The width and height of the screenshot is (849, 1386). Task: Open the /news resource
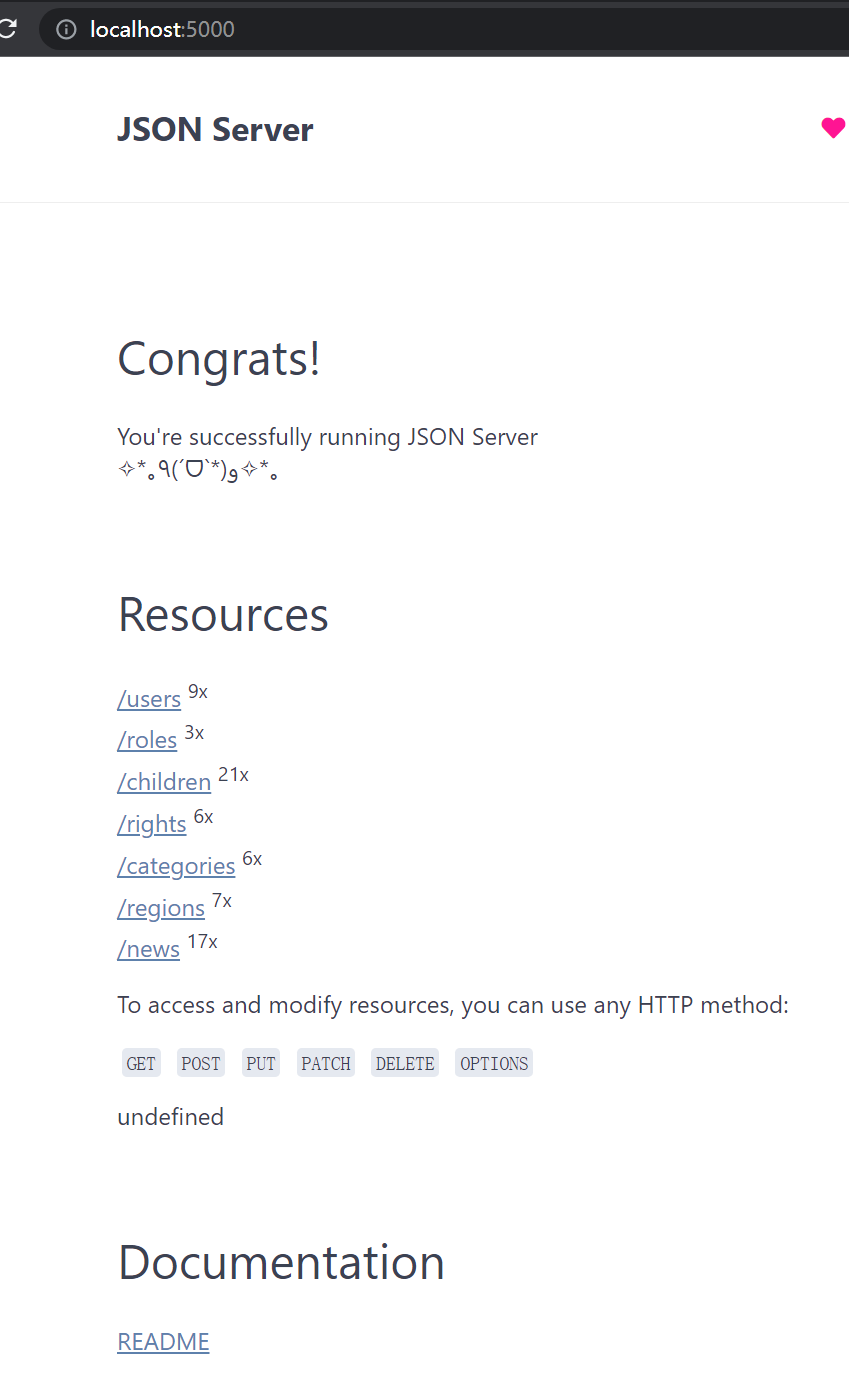point(148,949)
